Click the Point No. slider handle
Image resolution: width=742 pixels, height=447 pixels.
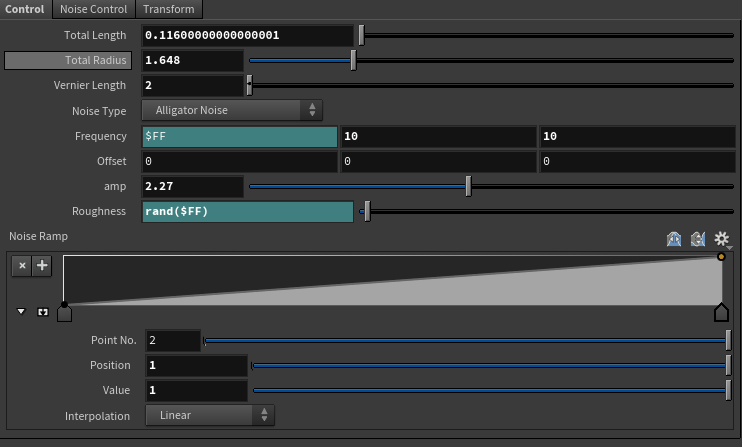coord(728,341)
